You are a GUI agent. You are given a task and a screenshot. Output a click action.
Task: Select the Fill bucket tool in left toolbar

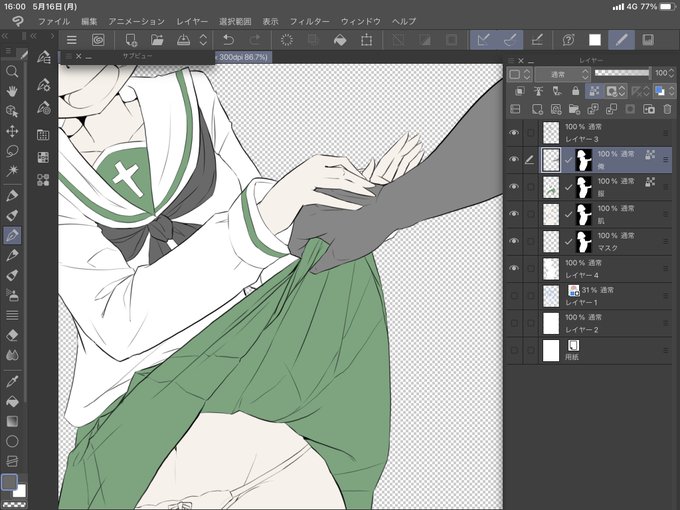click(x=12, y=401)
